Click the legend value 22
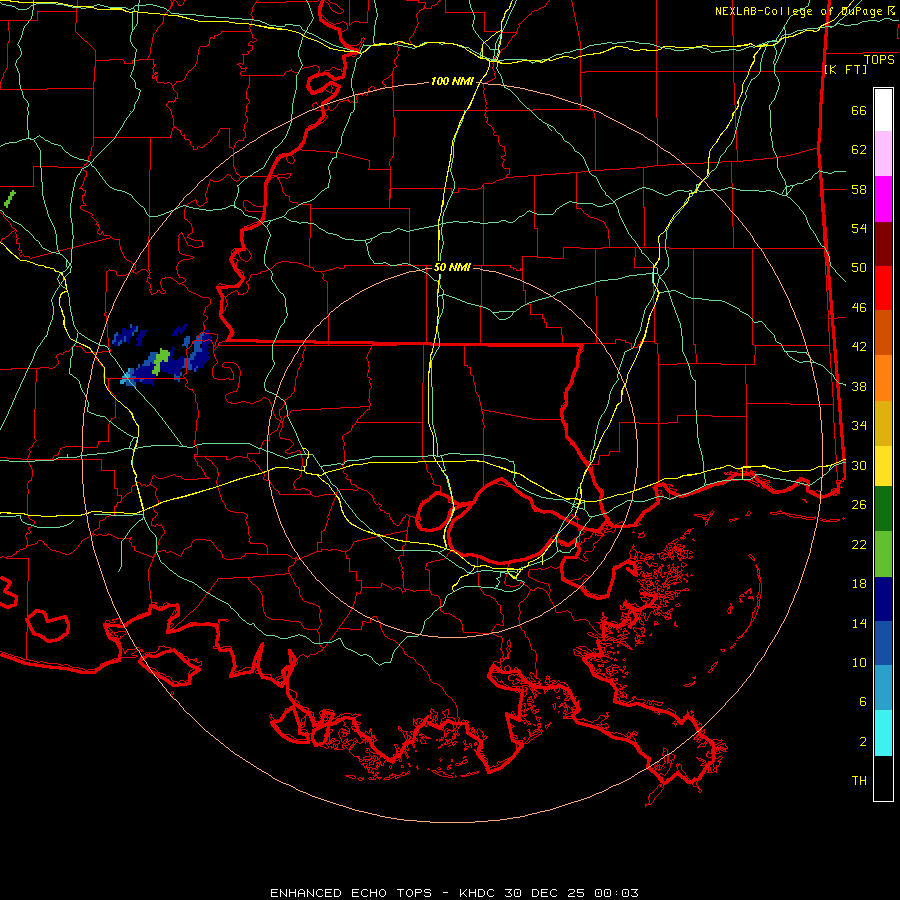Screen dimensions: 900x900 859,544
